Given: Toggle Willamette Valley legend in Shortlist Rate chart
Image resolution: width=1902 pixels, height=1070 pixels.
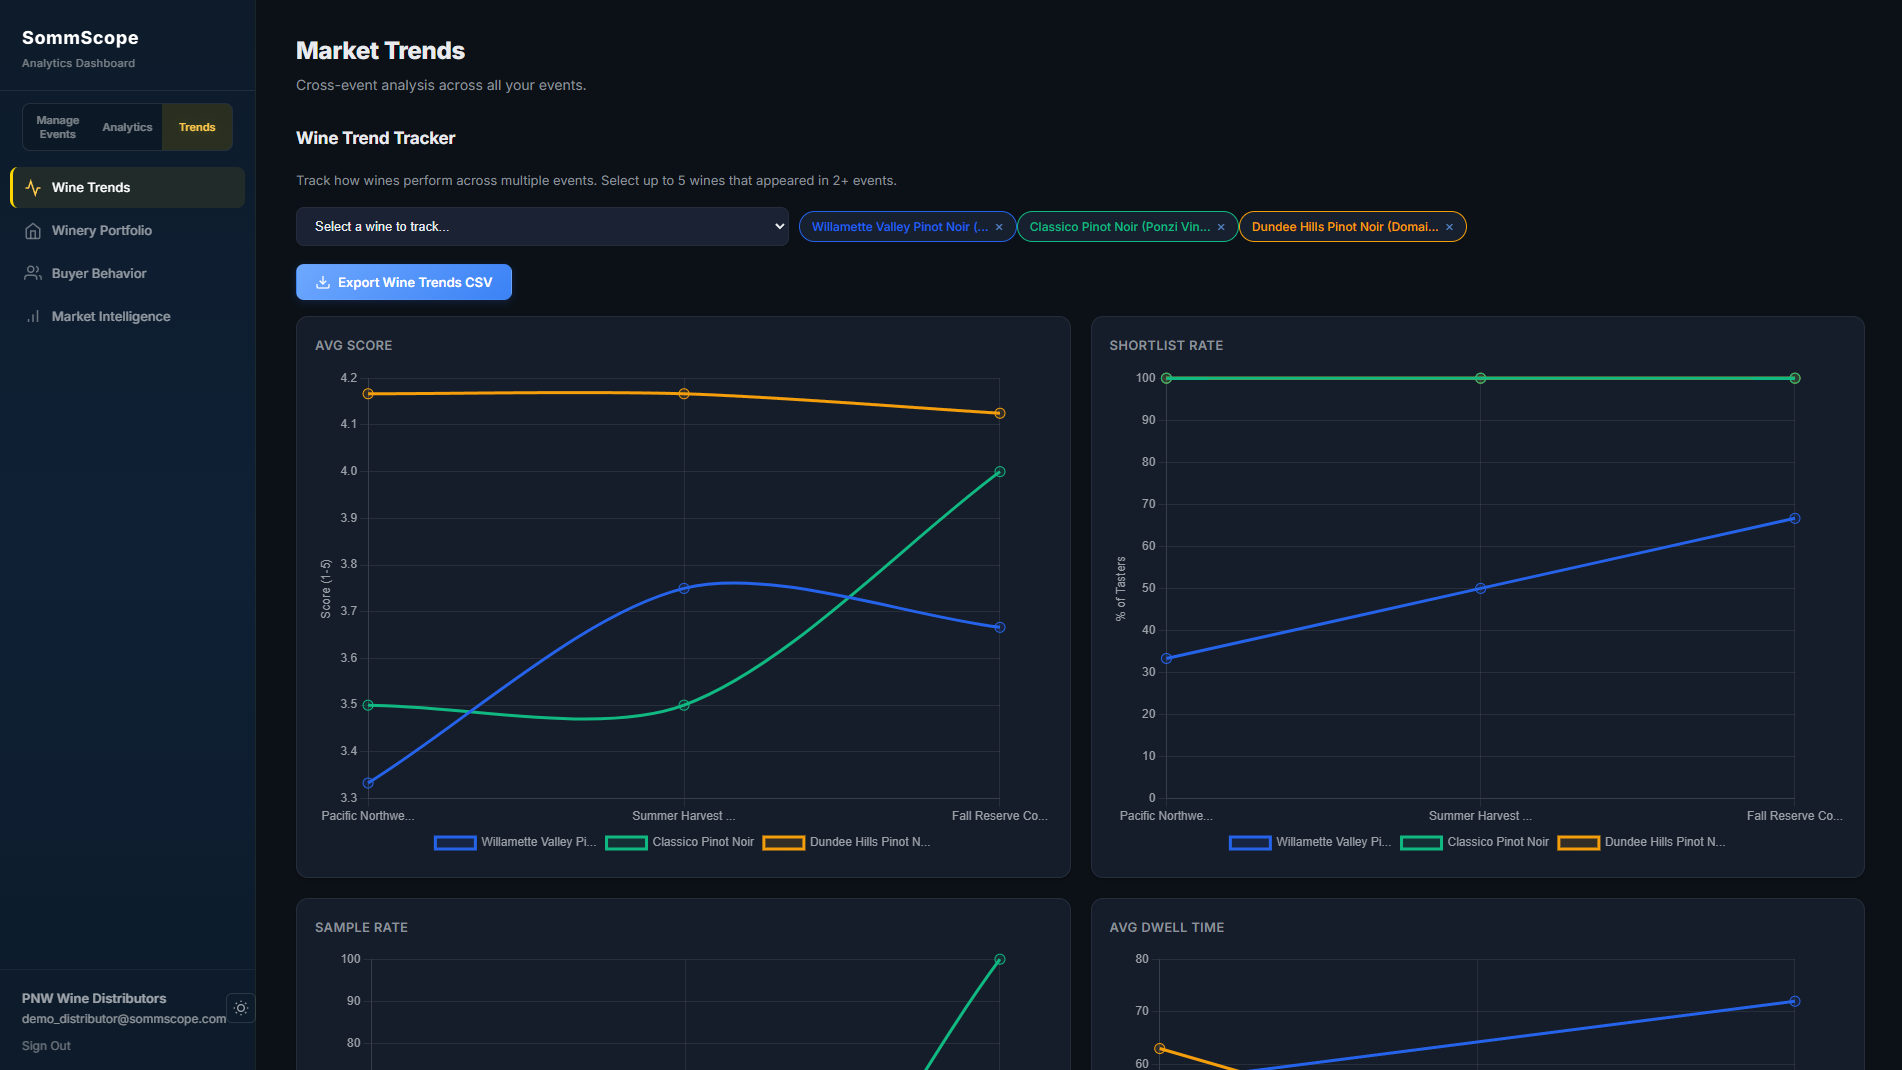Looking at the screenshot, I should pyautogui.click(x=1310, y=843).
